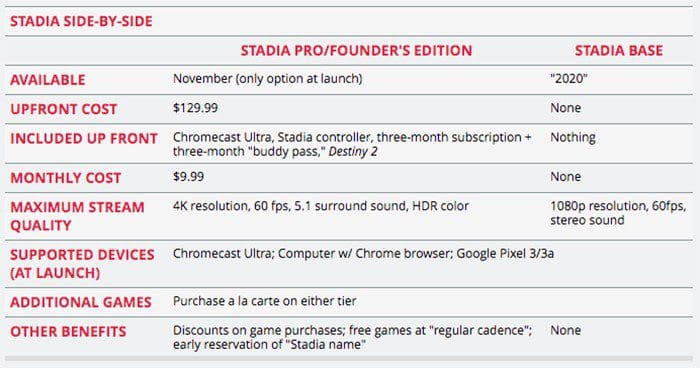Click the MAXIMUM STREAM QUALITY row label
This screenshot has width=700, height=368.
click(77, 216)
